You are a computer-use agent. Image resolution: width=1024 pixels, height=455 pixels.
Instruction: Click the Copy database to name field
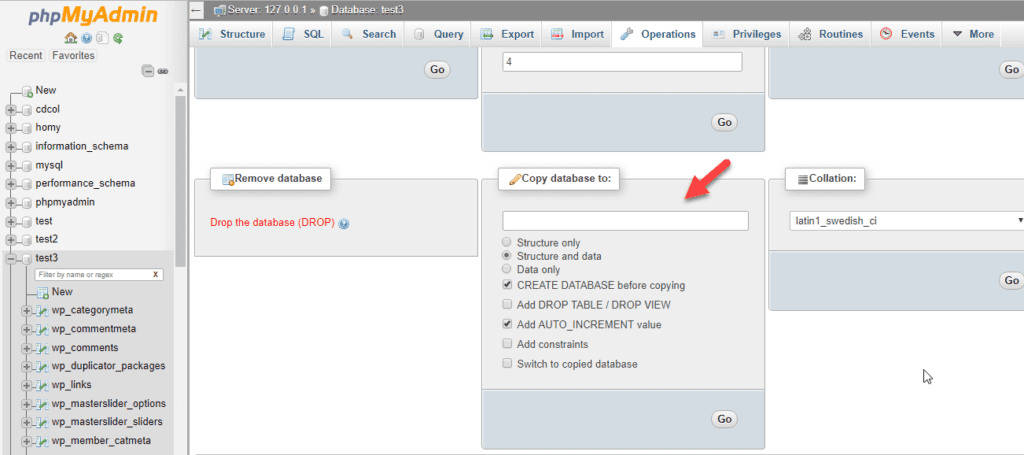coord(625,221)
